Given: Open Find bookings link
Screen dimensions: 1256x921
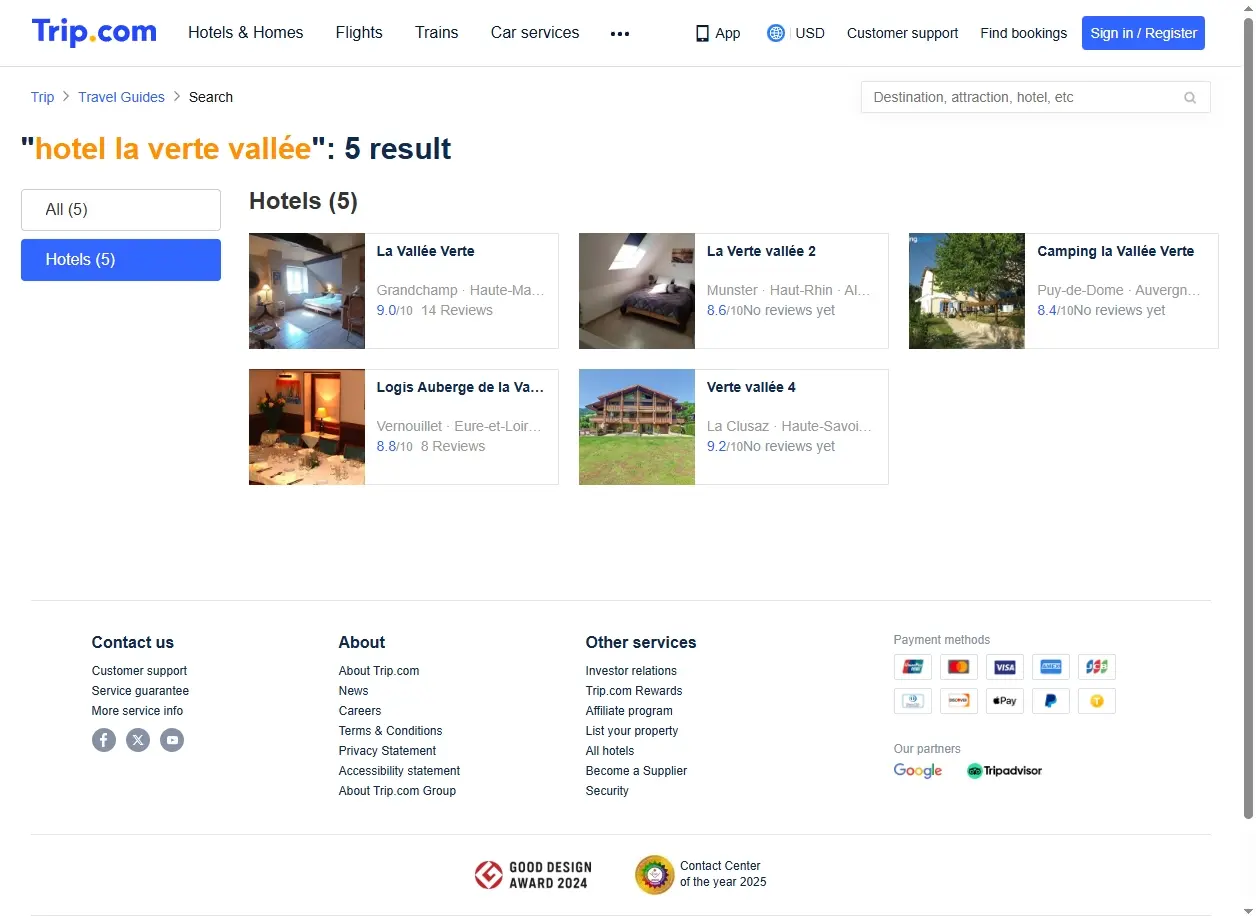Looking at the screenshot, I should (x=1023, y=33).
